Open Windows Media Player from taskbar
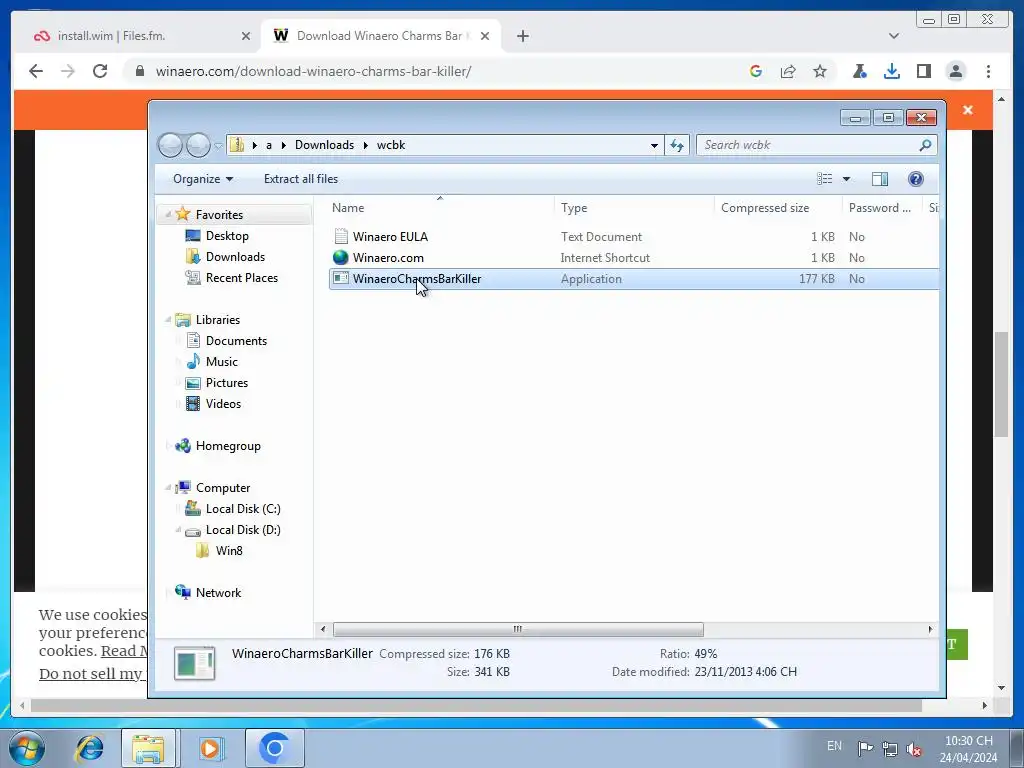Viewport: 1024px width, 768px height. coord(210,748)
